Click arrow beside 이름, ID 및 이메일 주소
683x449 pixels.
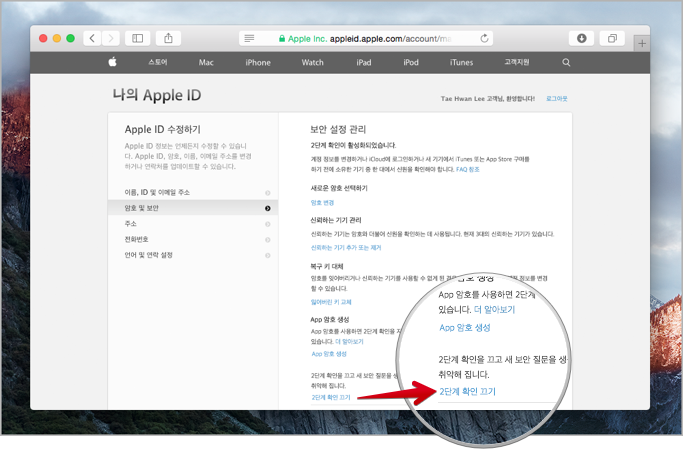pos(267,193)
